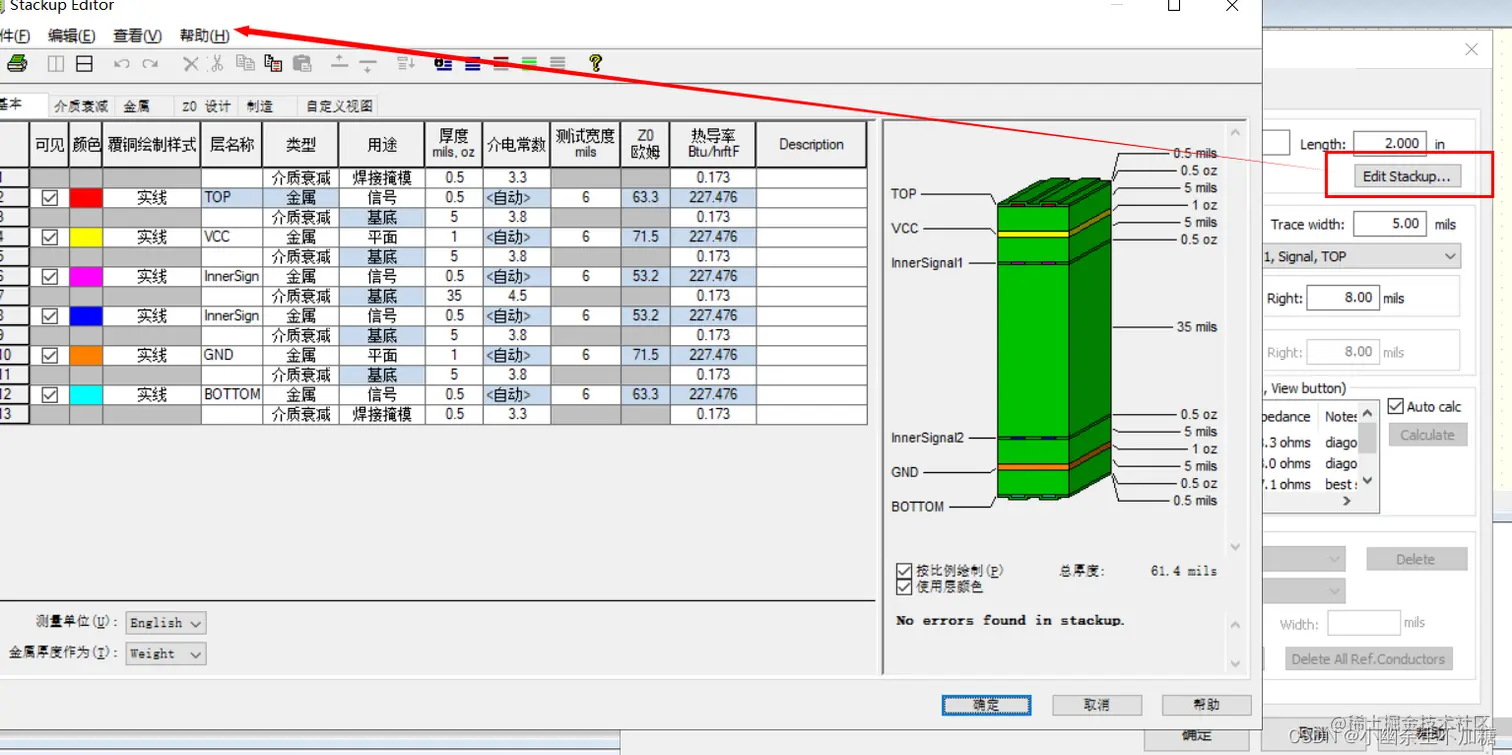This screenshot has width=1512, height=755.
Task: Click scroll-down arrow in impedance notes list
Action: point(1368,481)
